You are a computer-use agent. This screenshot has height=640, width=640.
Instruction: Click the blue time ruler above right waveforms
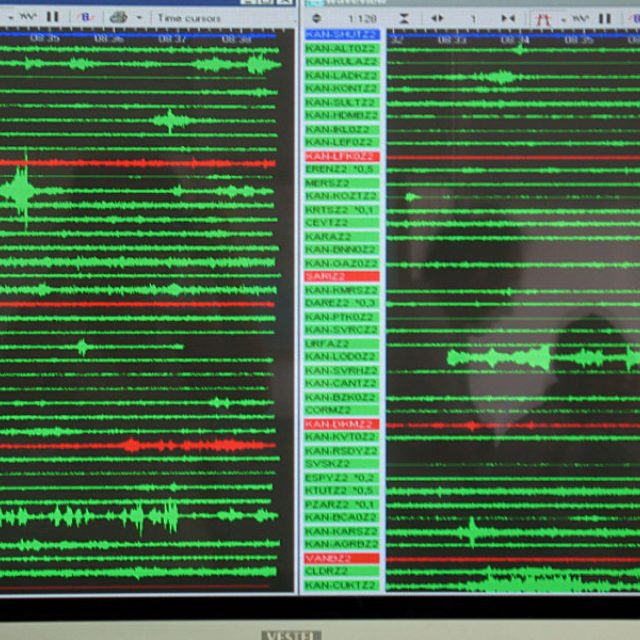512,39
